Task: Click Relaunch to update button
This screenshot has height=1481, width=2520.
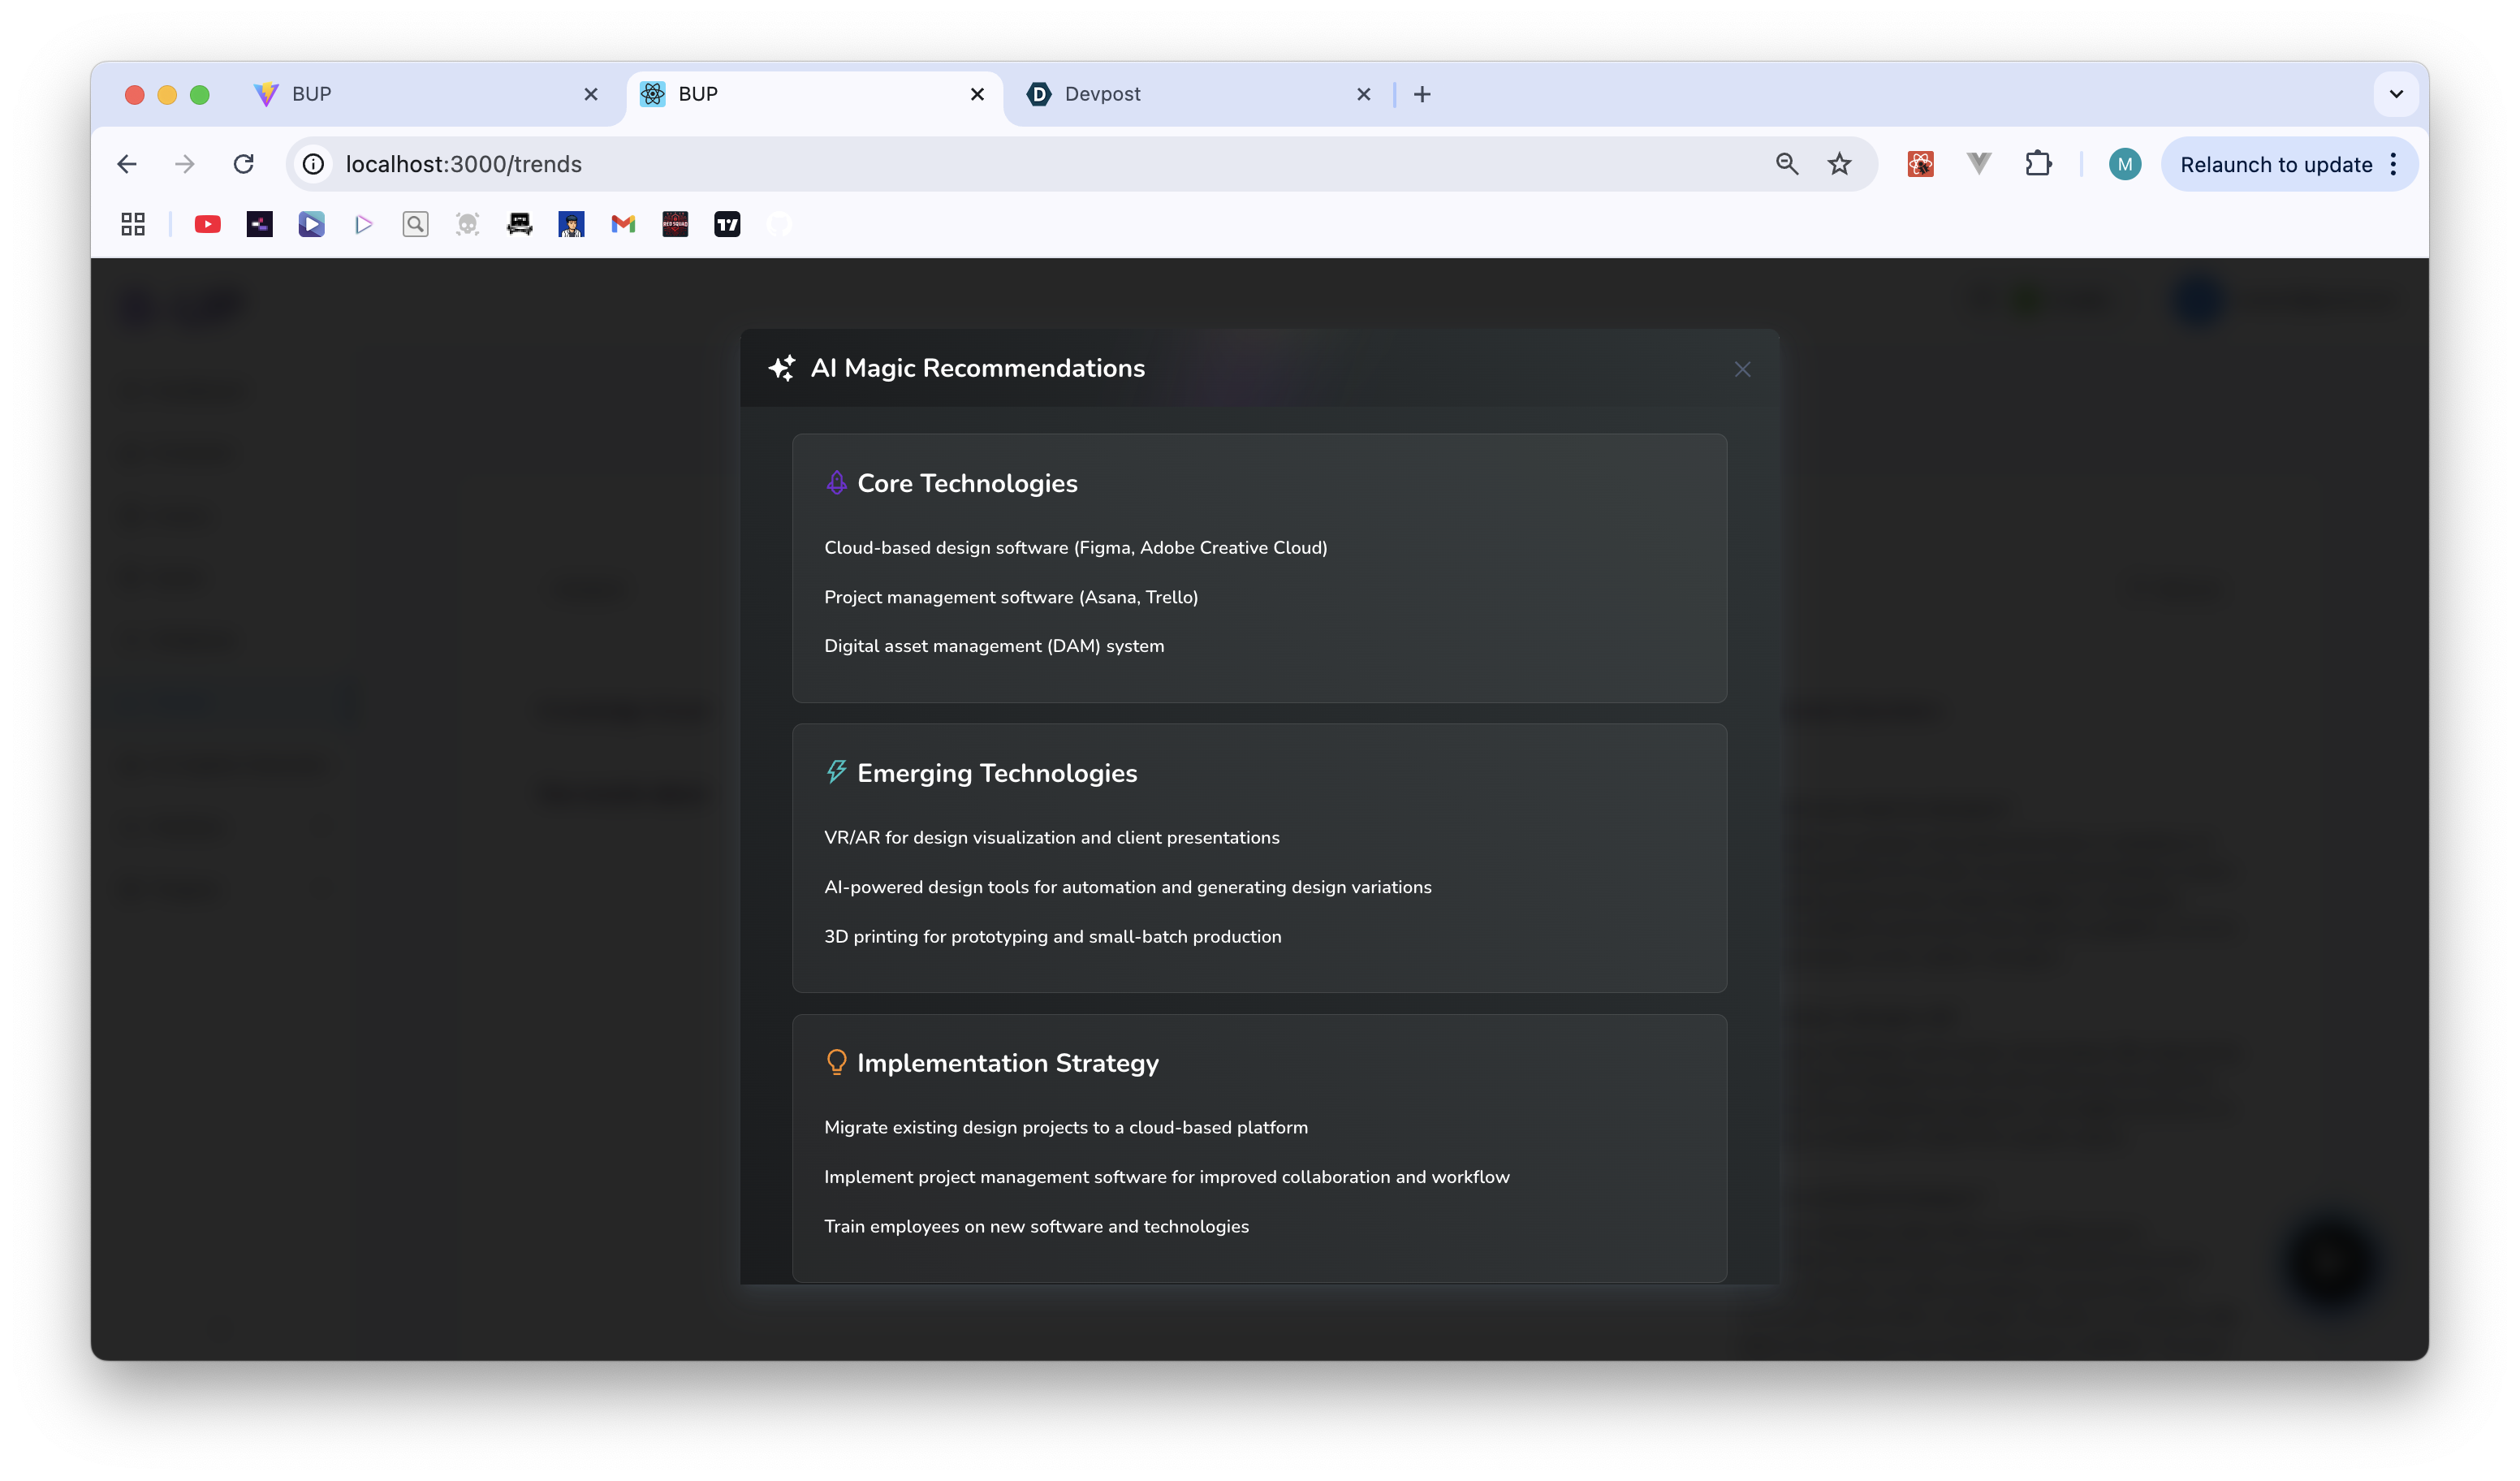Action: tap(2275, 164)
